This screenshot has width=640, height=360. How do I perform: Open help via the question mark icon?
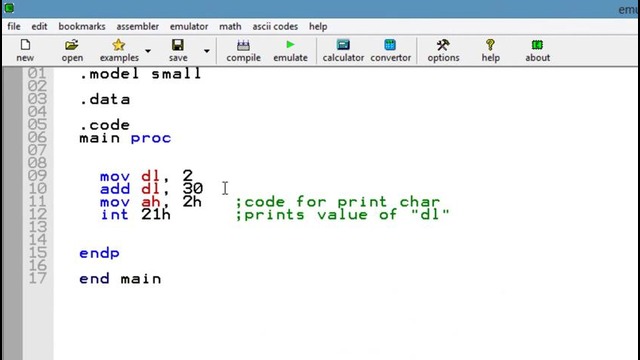tap(490, 44)
